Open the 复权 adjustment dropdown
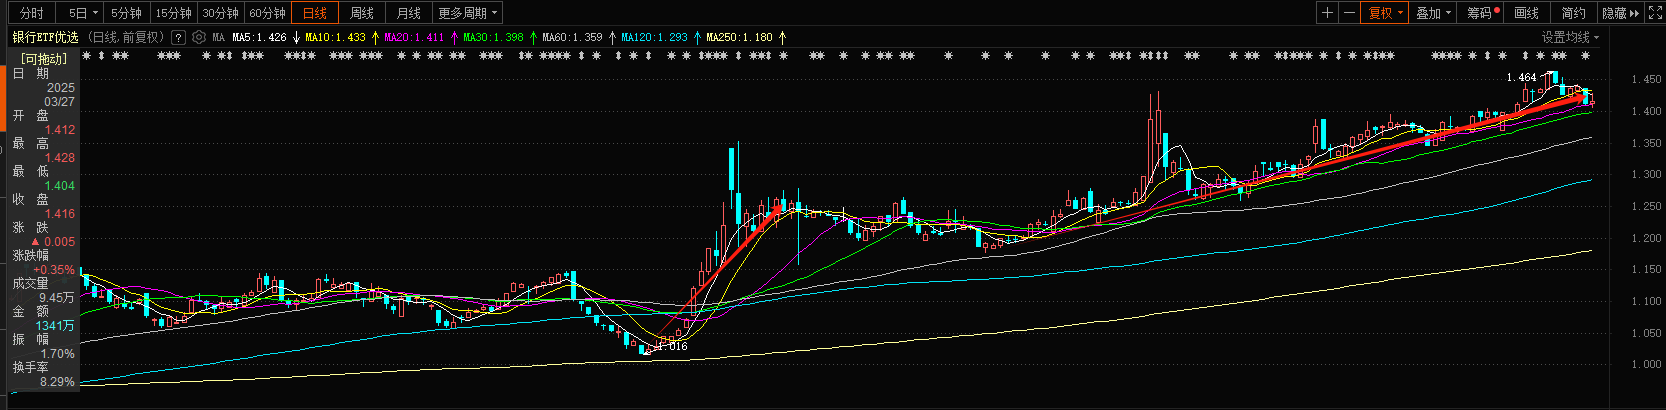Screen dimensions: 1666x410 coord(1385,13)
